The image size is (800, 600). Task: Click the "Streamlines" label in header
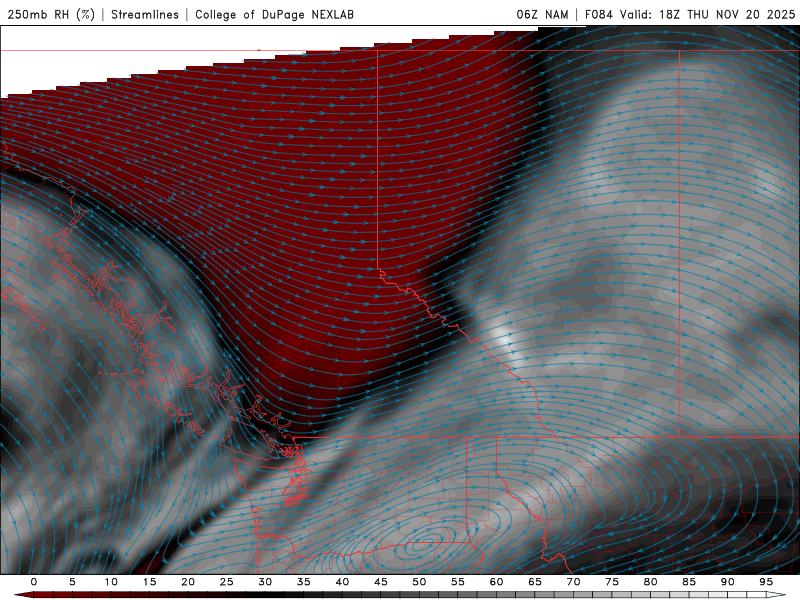[x=145, y=14]
